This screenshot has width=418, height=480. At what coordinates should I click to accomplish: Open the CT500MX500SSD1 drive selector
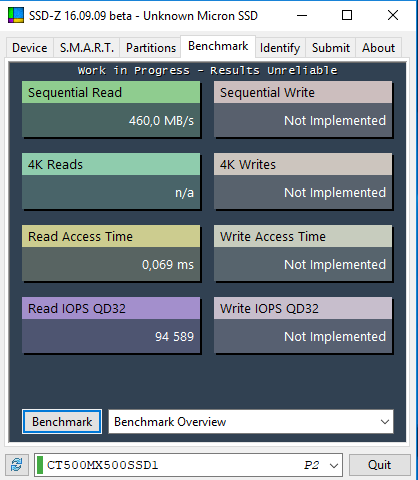(x=188, y=465)
